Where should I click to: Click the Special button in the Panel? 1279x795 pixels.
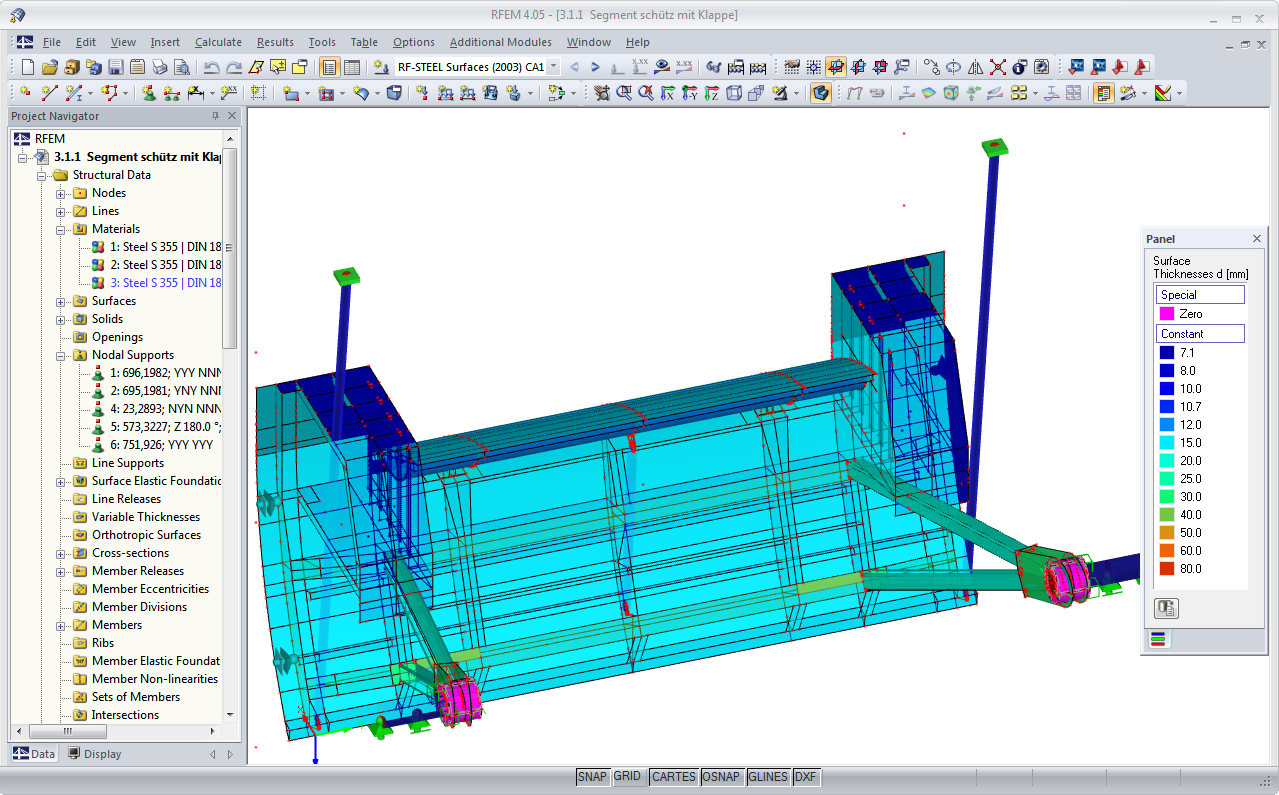click(x=1199, y=294)
